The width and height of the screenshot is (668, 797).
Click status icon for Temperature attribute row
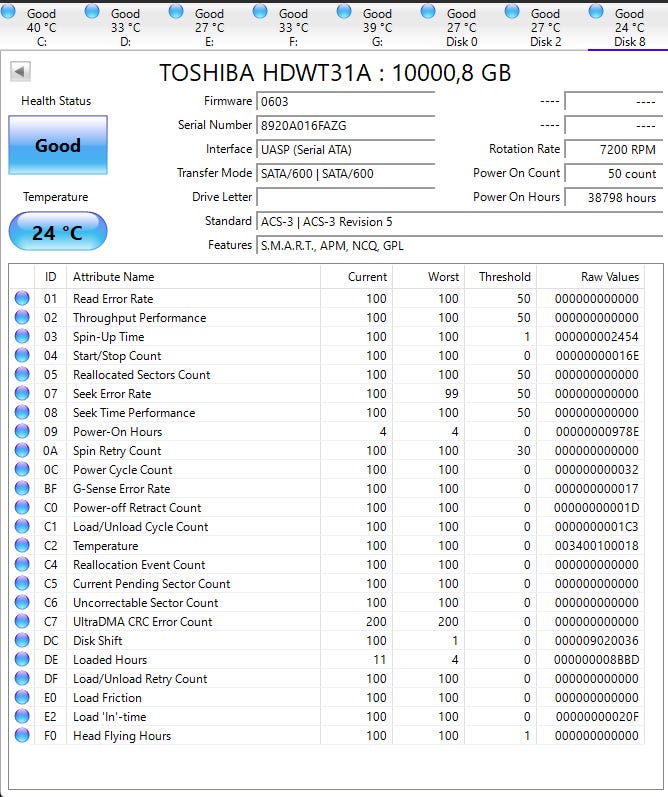[22, 545]
